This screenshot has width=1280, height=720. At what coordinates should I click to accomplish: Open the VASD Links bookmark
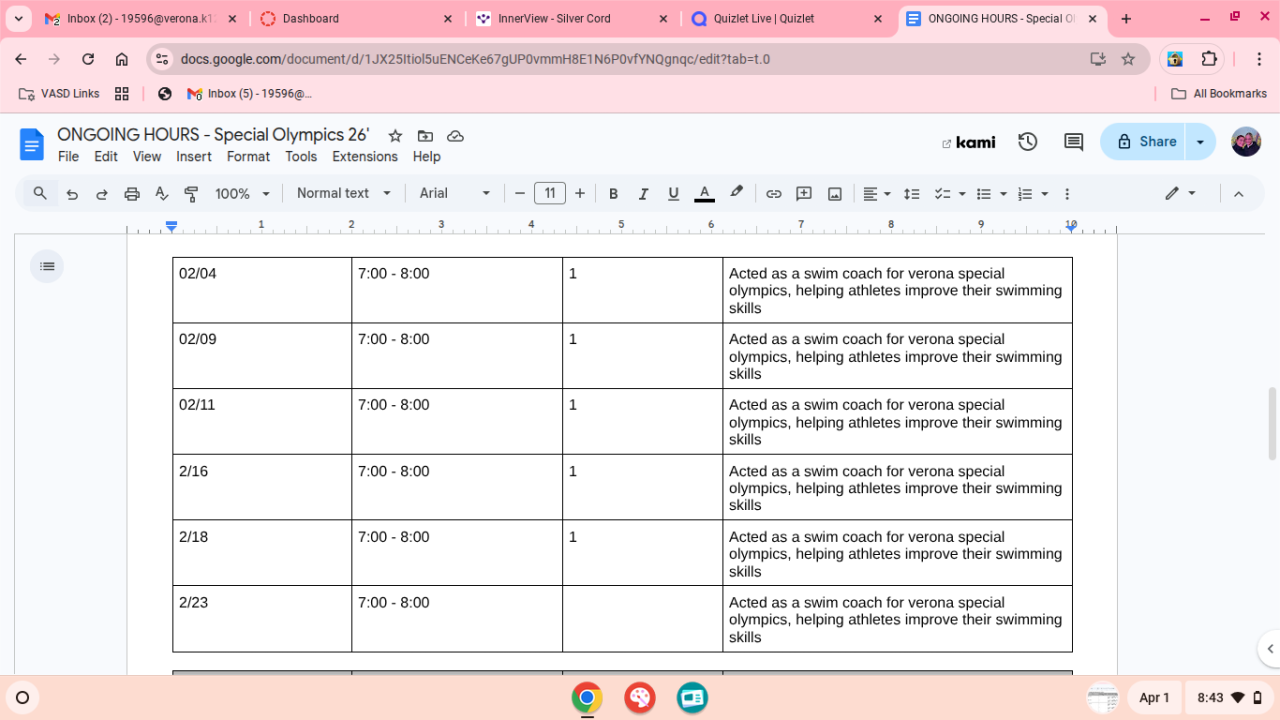pos(60,94)
